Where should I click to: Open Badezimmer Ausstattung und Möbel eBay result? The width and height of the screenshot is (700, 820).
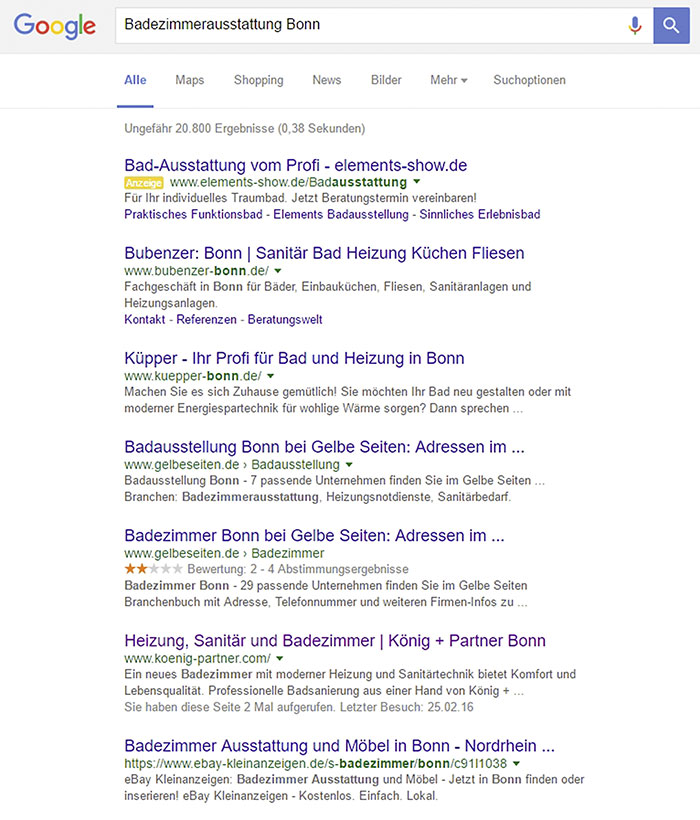(x=339, y=746)
